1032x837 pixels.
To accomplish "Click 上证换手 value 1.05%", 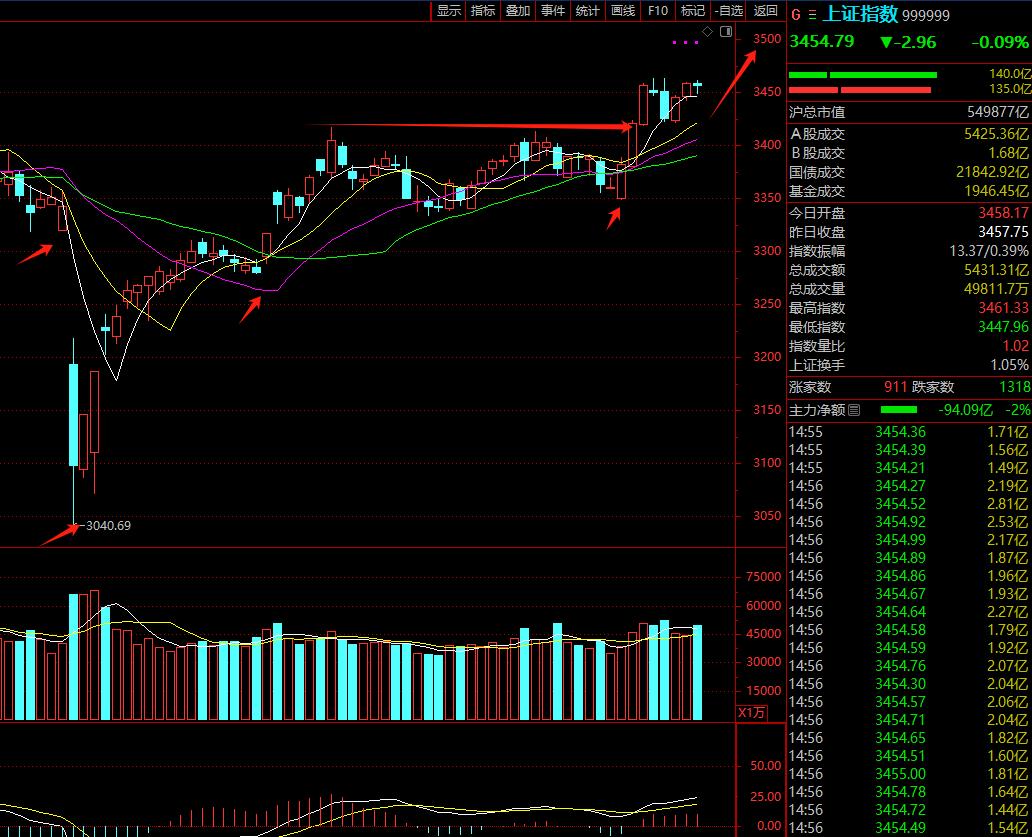I will coord(1009,366).
